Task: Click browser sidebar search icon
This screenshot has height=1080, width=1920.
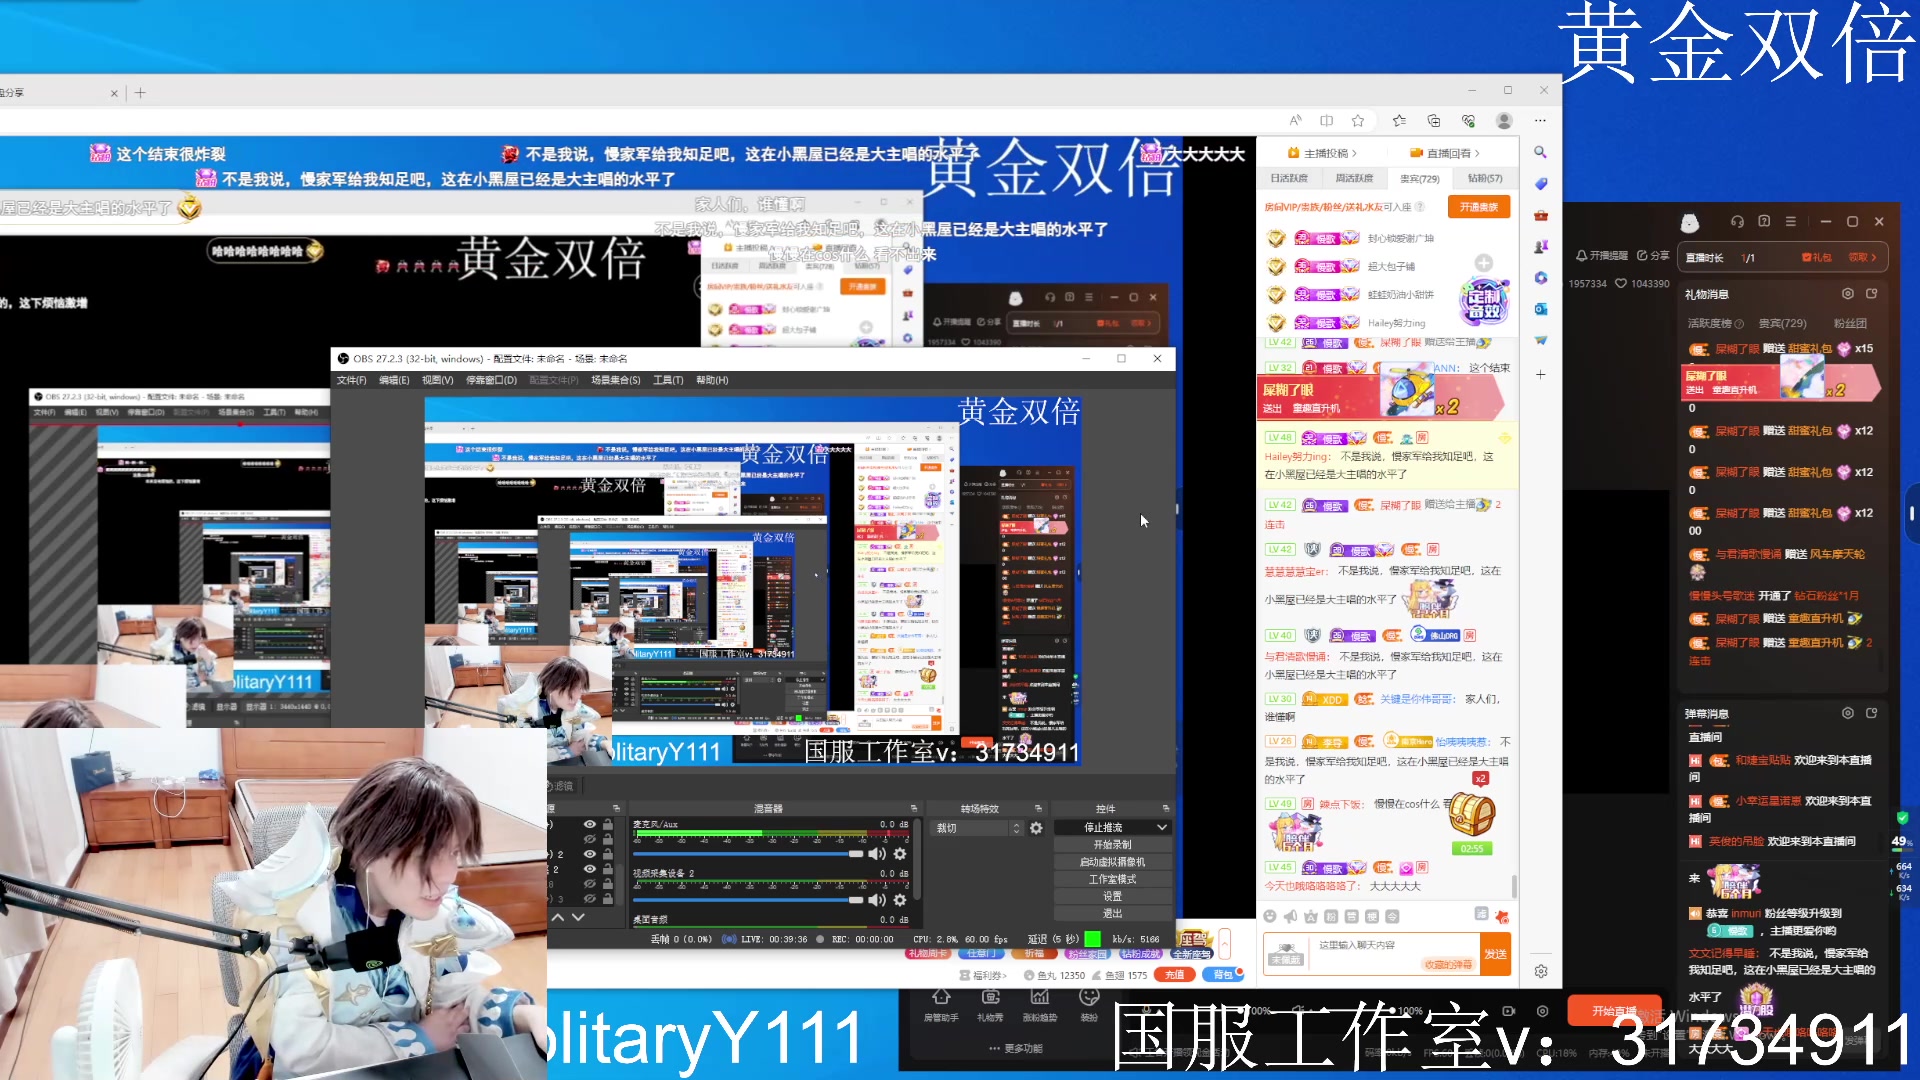Action: tap(1540, 152)
